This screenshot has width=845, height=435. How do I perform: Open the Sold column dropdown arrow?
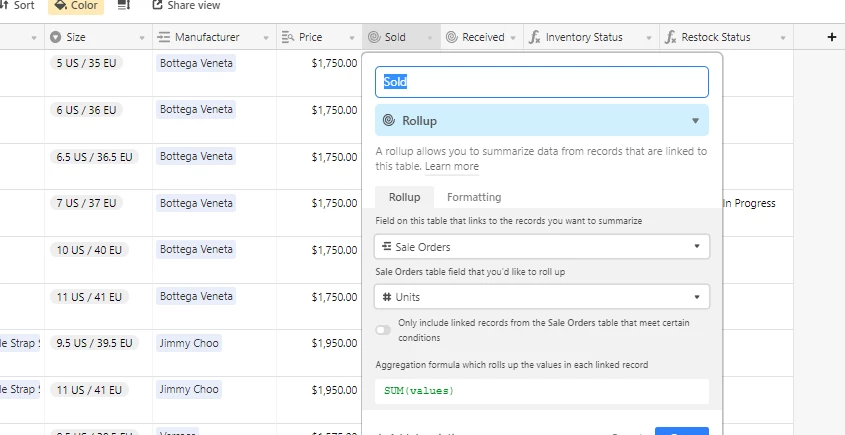(x=430, y=38)
